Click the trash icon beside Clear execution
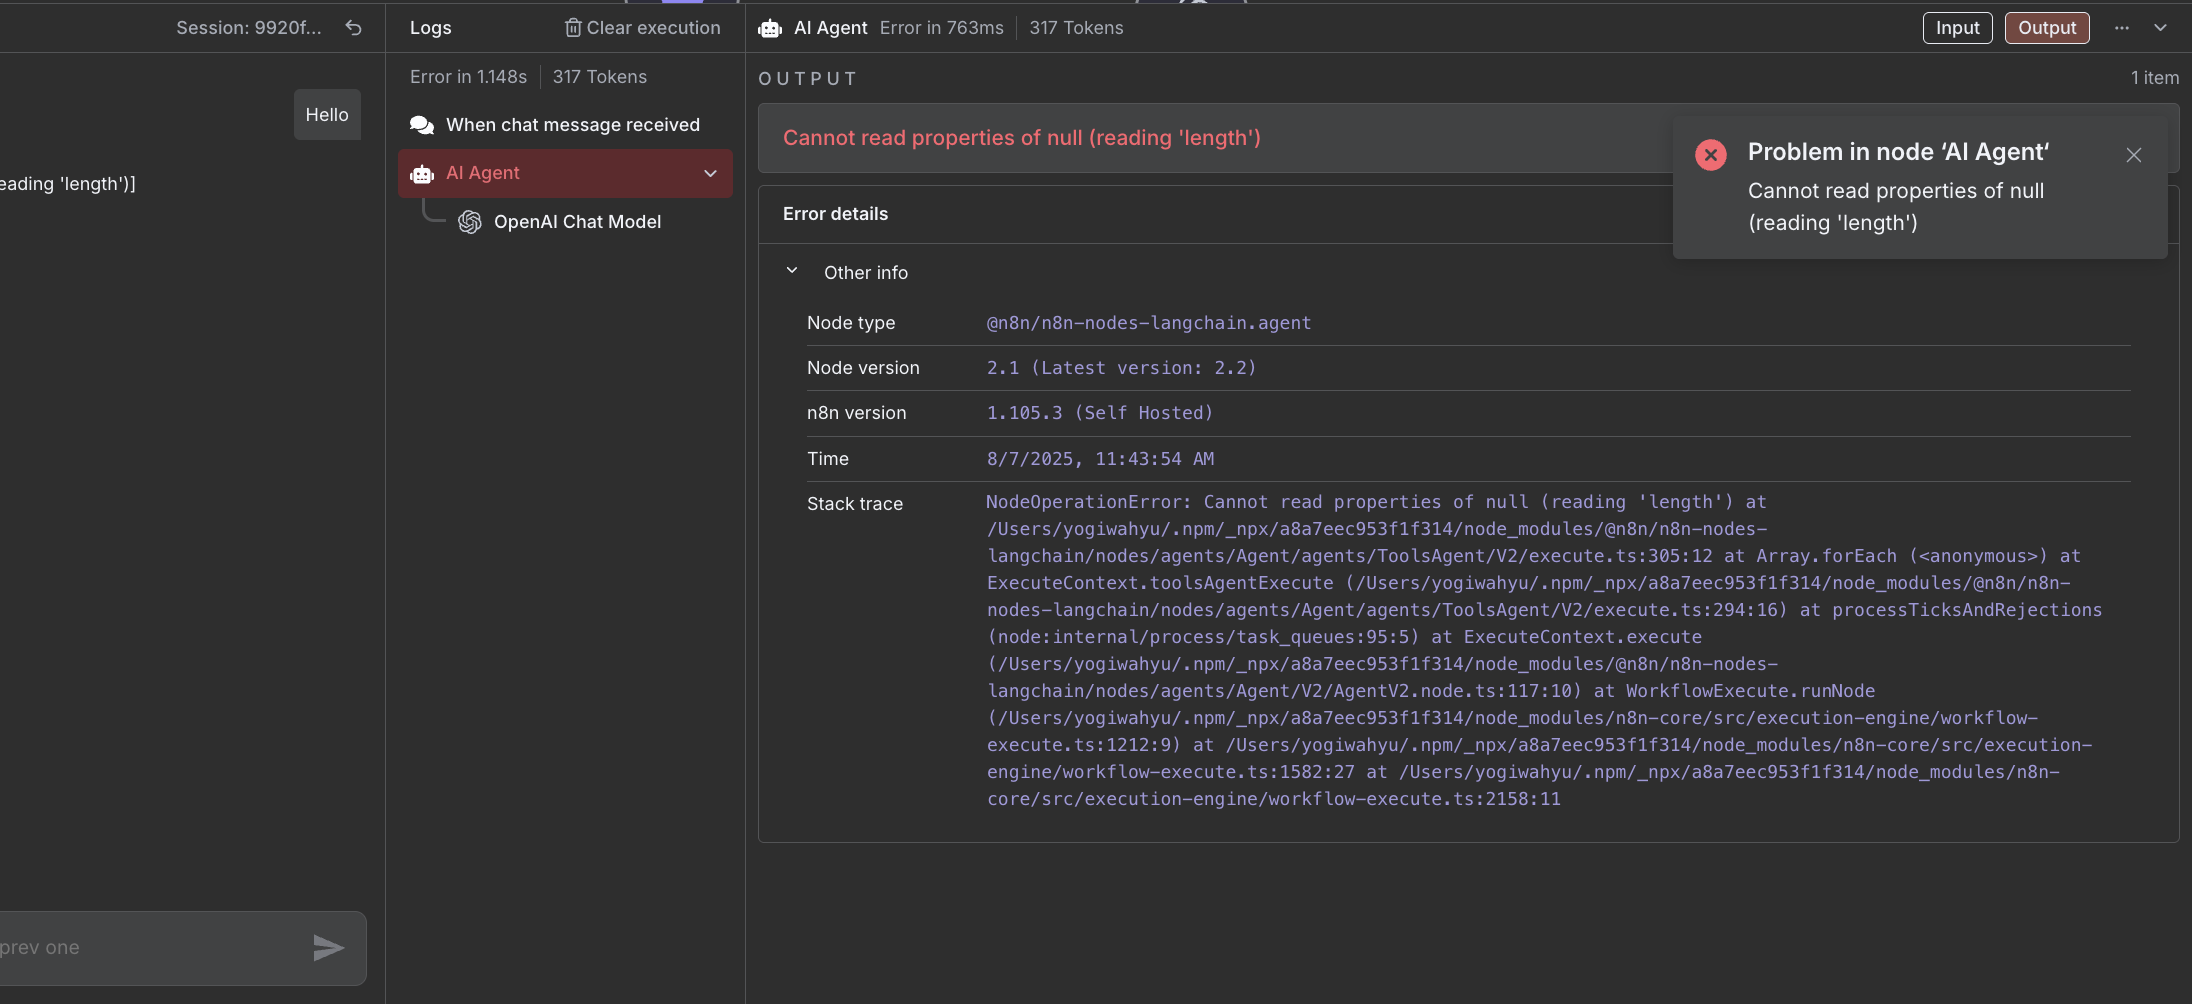 pos(573,28)
